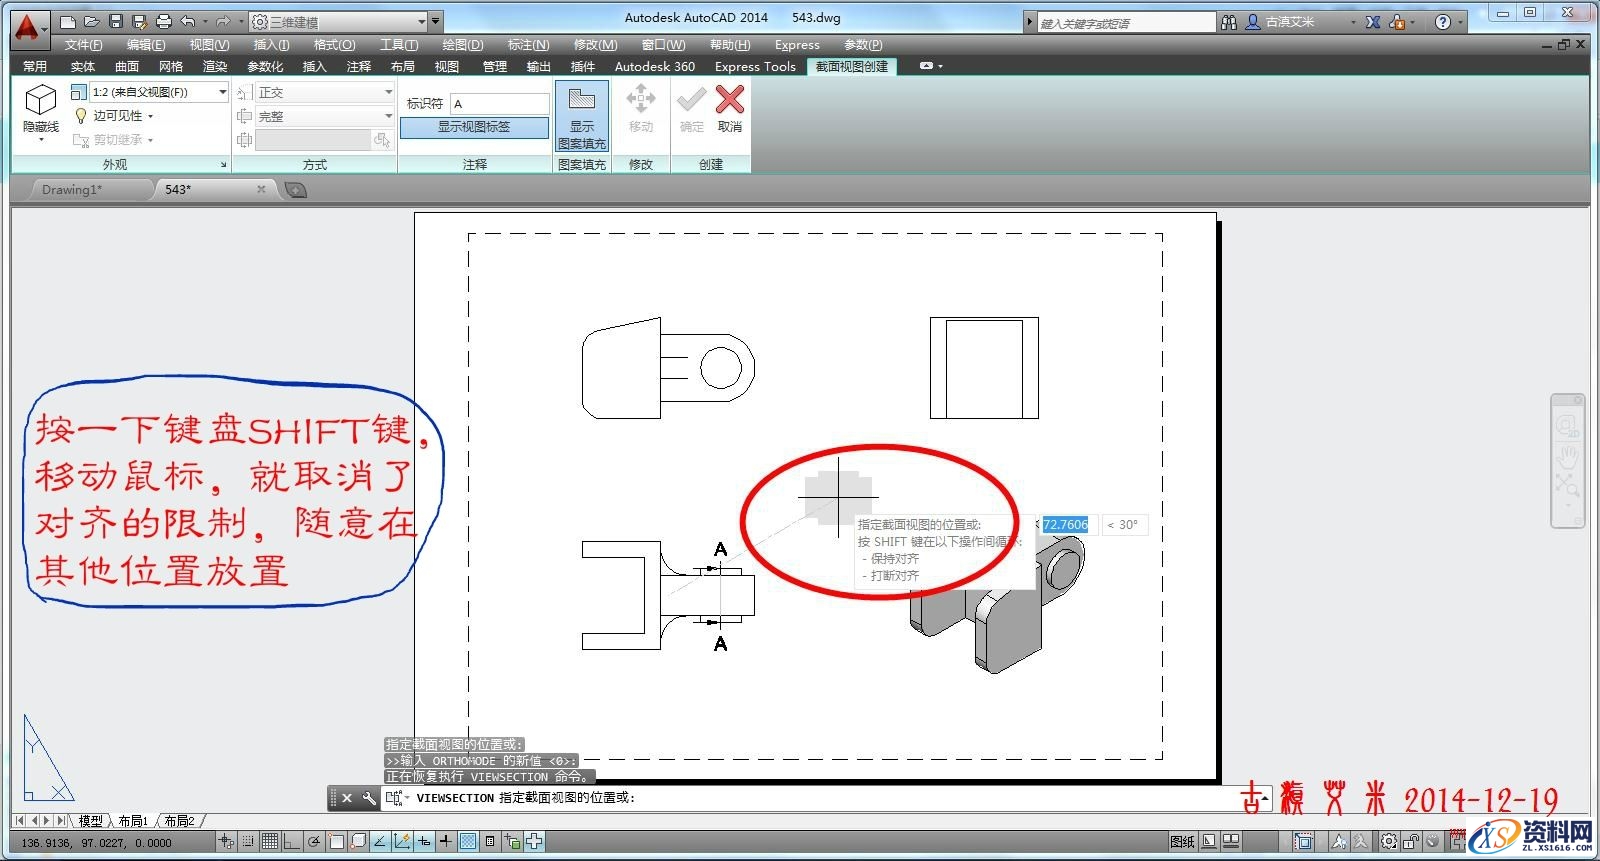
Task: Open the 1:2 view scale dropdown
Action: pyautogui.click(x=158, y=92)
